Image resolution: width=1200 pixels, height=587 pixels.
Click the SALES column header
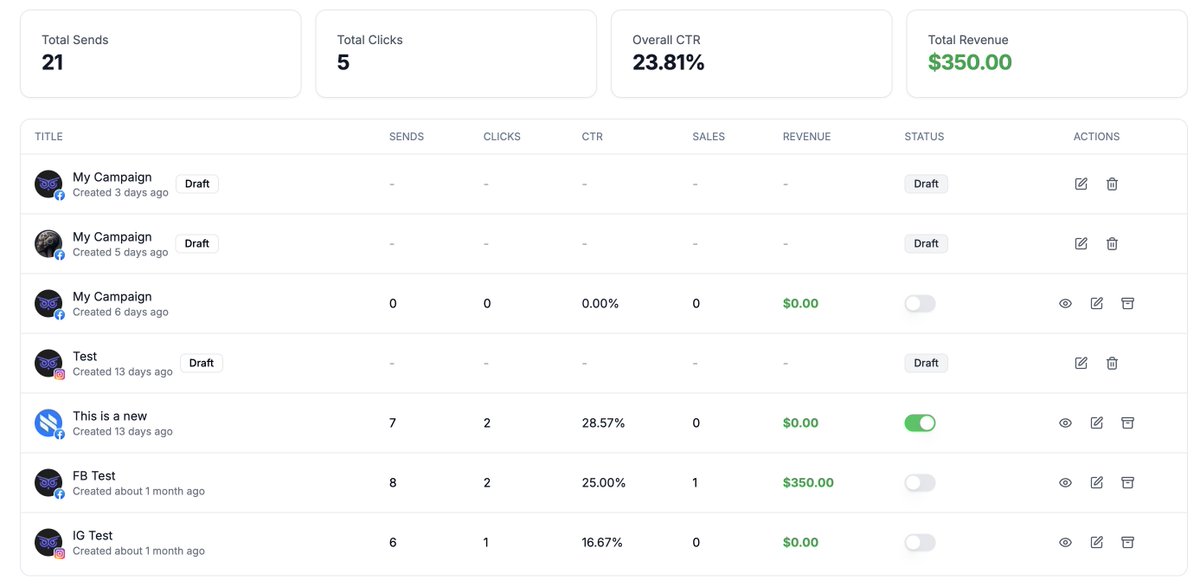click(709, 137)
